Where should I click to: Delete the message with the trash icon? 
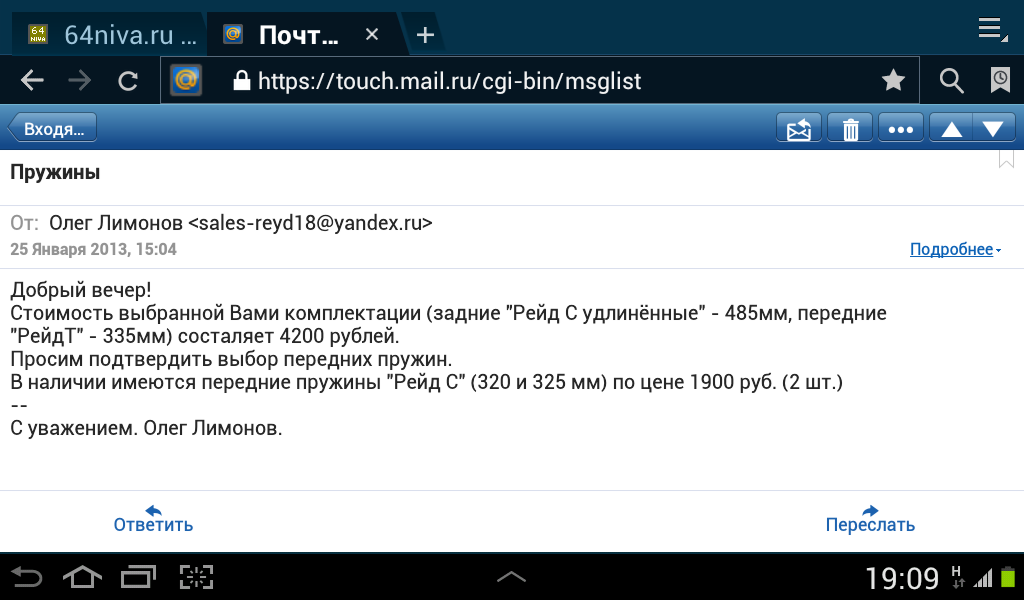click(x=850, y=130)
